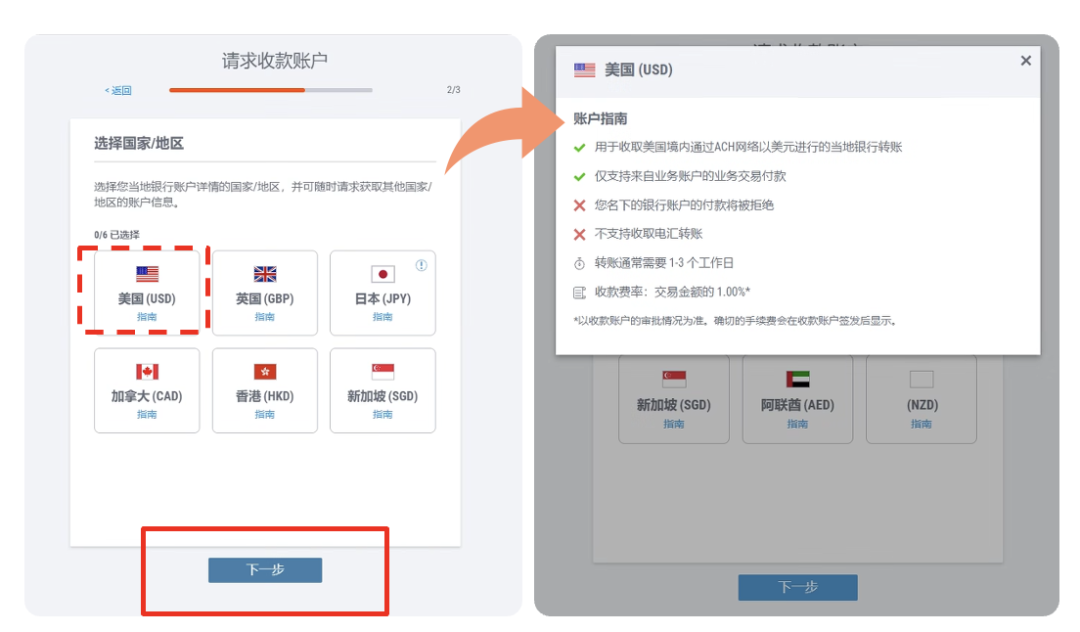Click the 转账通常需要 1-3 个工作日 text
This screenshot has width=1080, height=632.
(x=664, y=263)
